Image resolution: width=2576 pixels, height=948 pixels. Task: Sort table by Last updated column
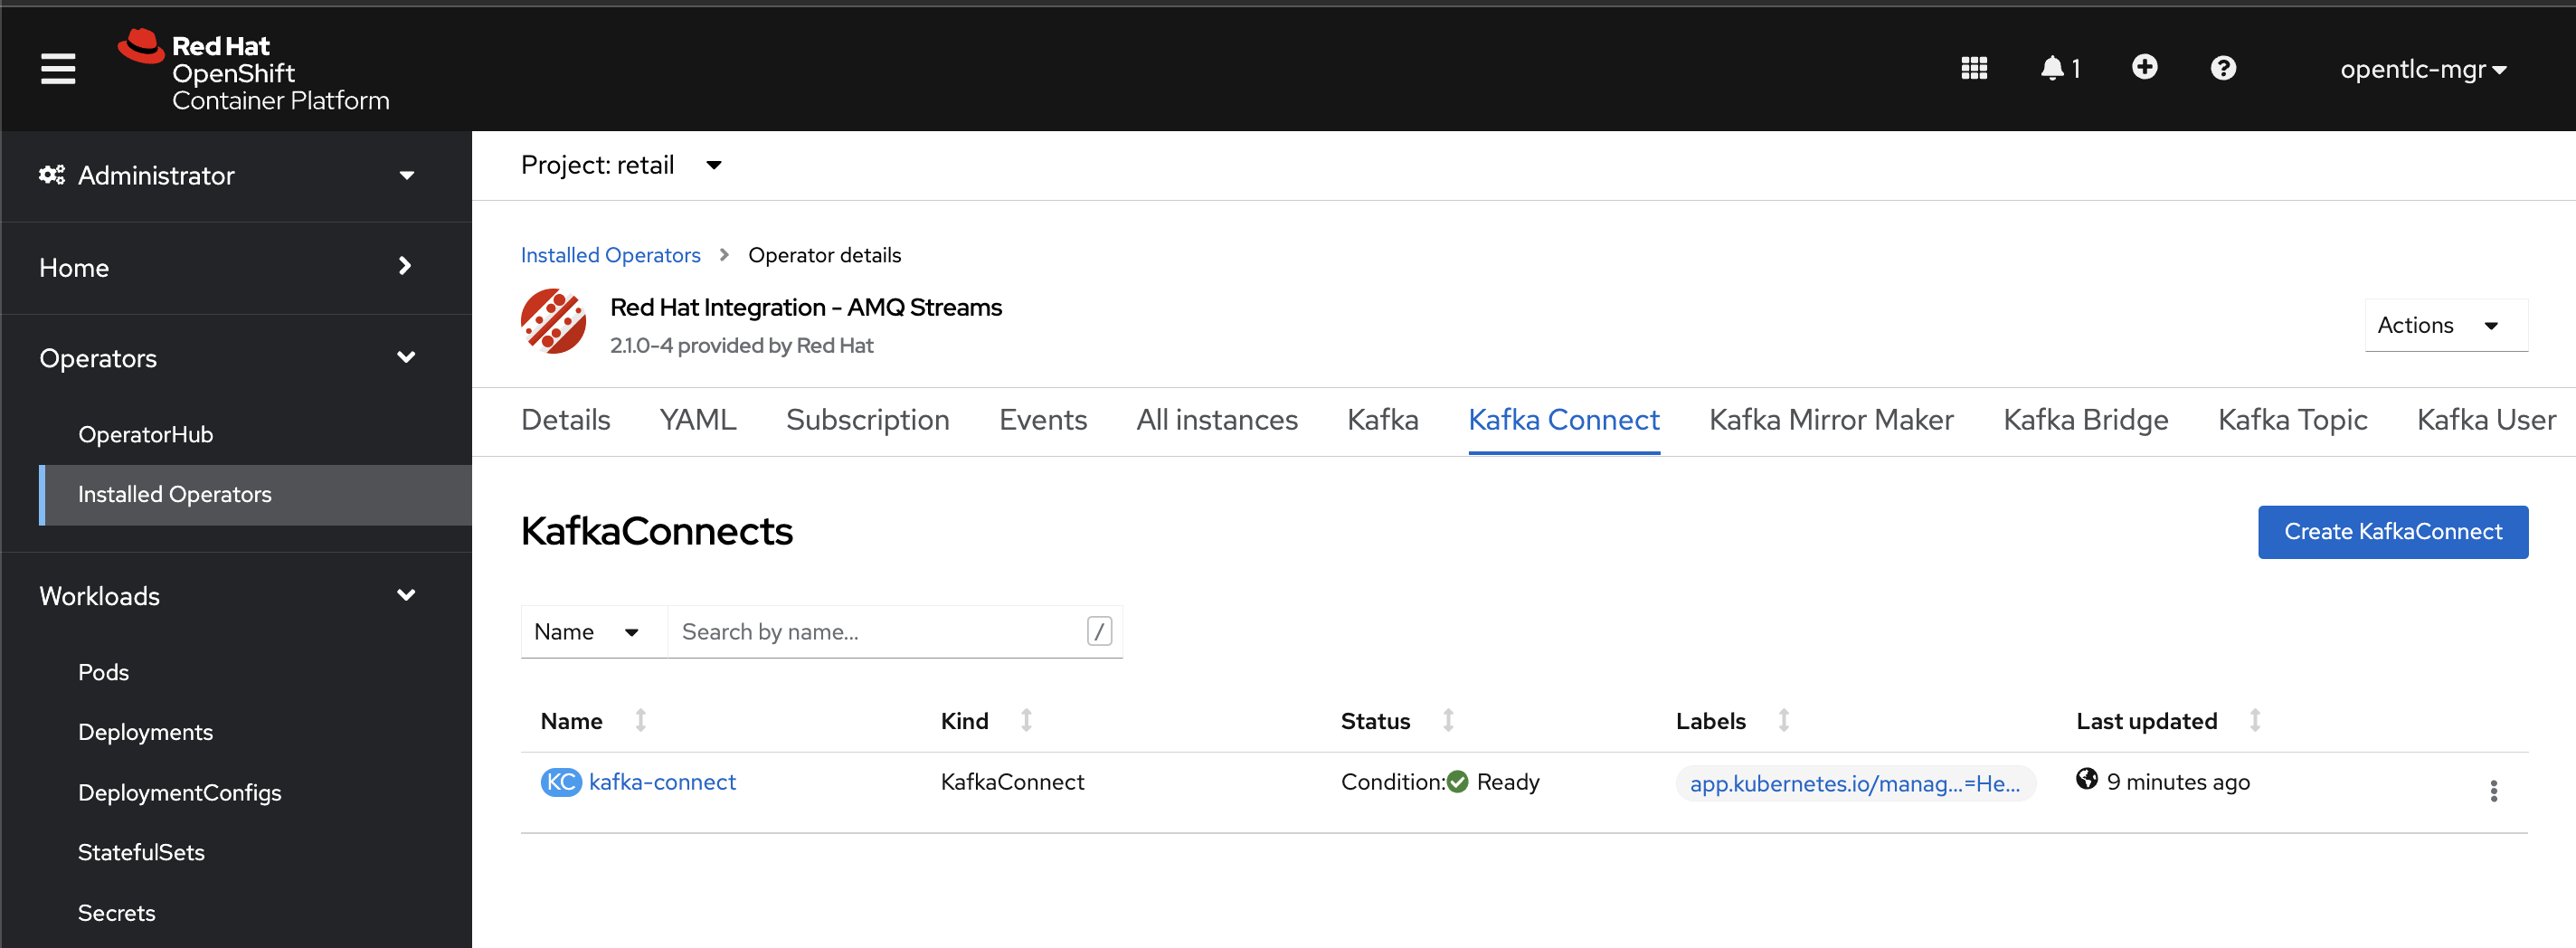[2255, 720]
